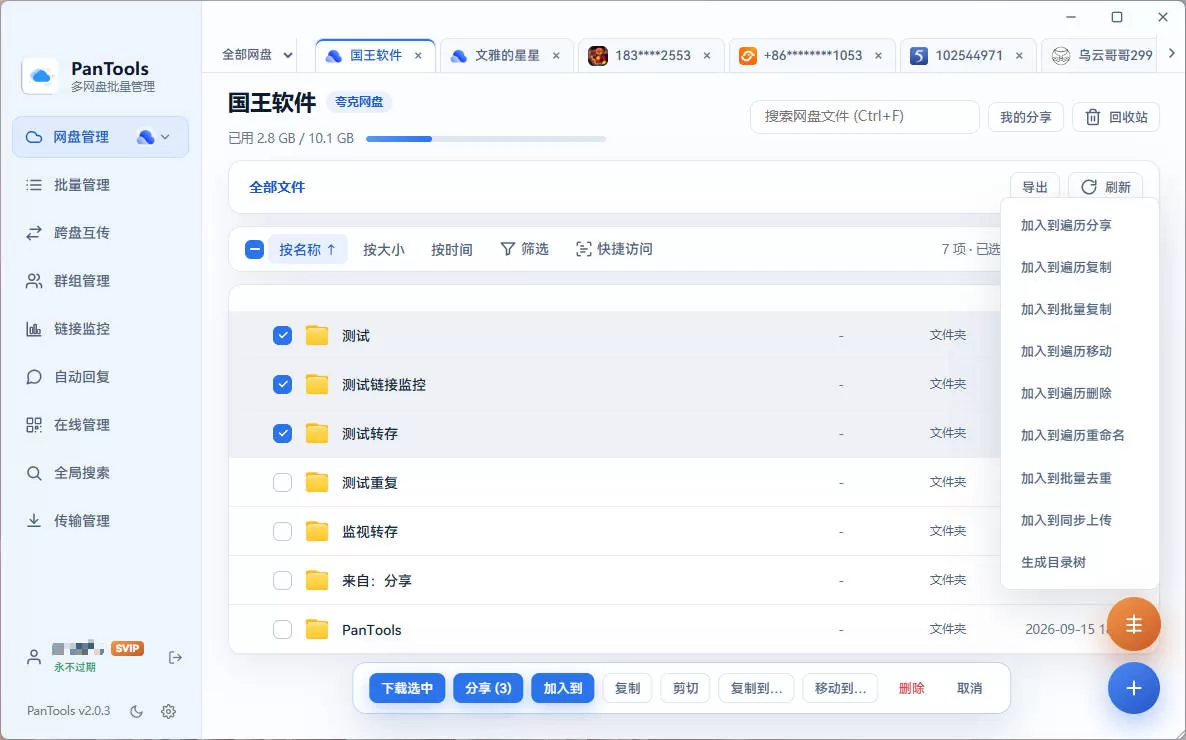The image size is (1186, 740).
Task: Click 分享 (3) button
Action: (x=488, y=689)
